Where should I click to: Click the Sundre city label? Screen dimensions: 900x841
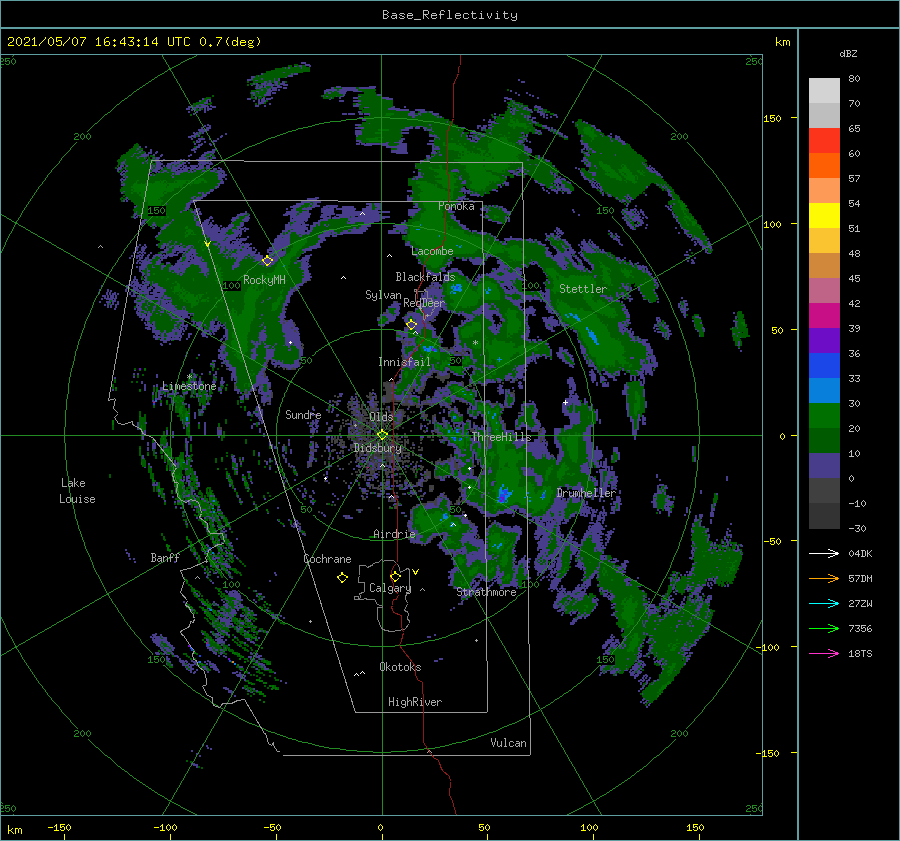(303, 414)
